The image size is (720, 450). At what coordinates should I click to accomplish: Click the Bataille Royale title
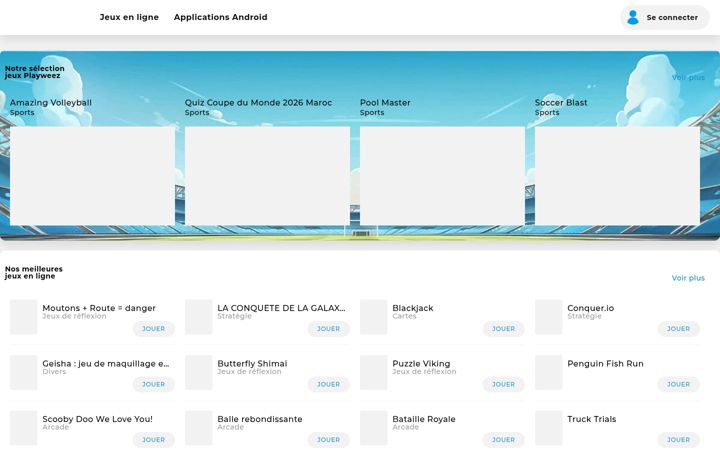tap(424, 419)
